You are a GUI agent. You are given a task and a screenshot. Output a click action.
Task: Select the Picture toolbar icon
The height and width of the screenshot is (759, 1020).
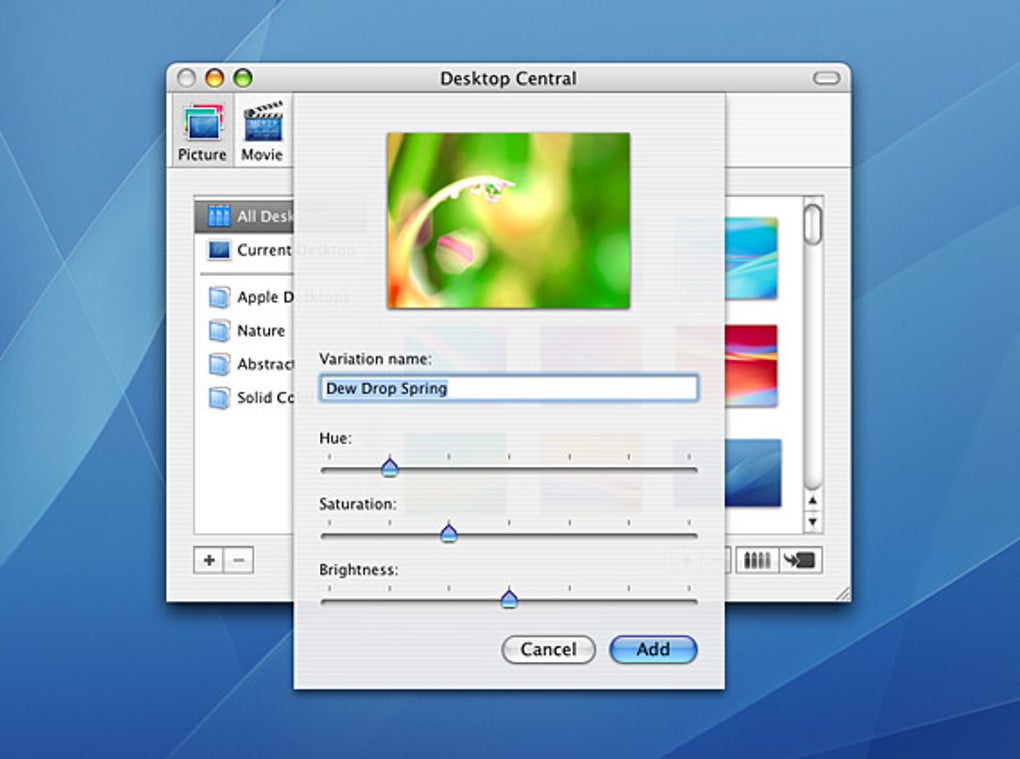(202, 131)
